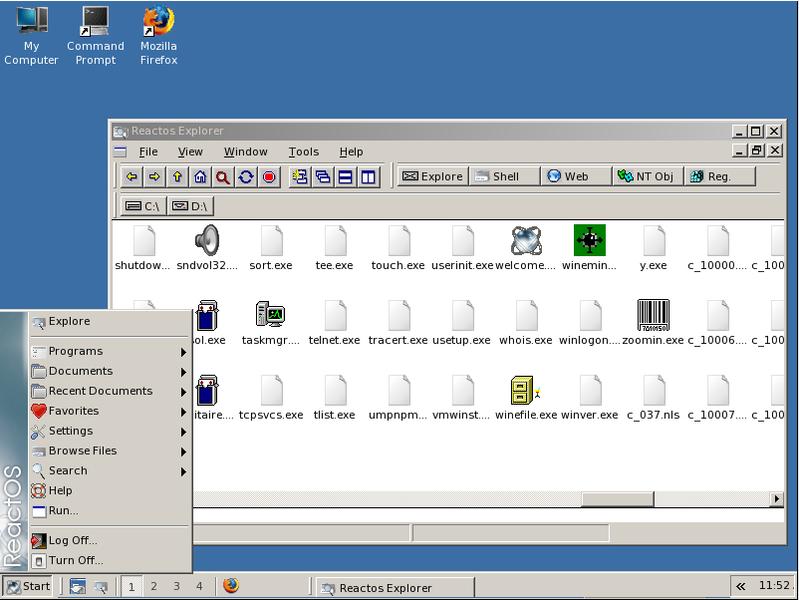The image size is (799, 600).
Task: Select the winemine green mine icon
Action: (590, 240)
